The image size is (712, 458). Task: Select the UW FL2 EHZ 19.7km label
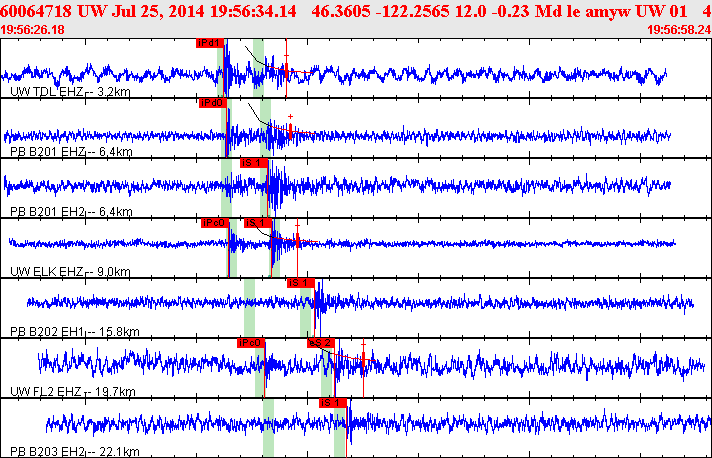(x=73, y=391)
